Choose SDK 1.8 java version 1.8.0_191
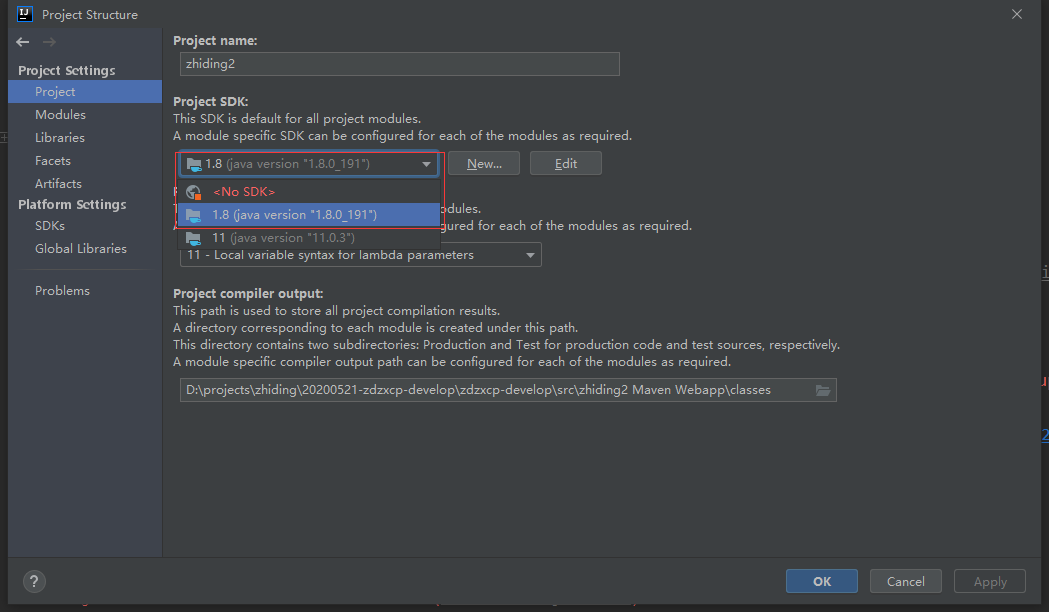The image size is (1049, 612). pyautogui.click(x=308, y=215)
